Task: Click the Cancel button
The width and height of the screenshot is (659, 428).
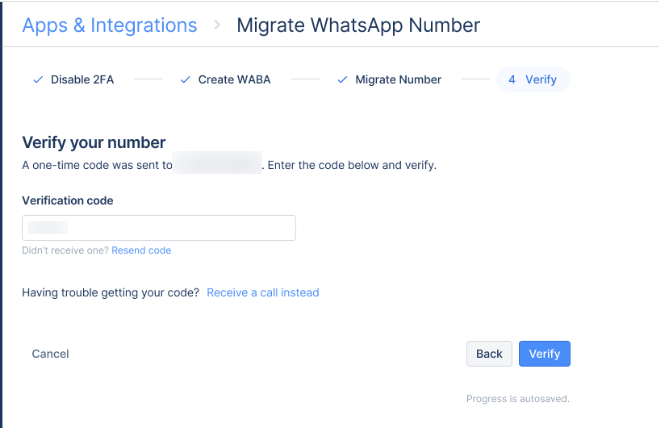Action: (x=50, y=354)
